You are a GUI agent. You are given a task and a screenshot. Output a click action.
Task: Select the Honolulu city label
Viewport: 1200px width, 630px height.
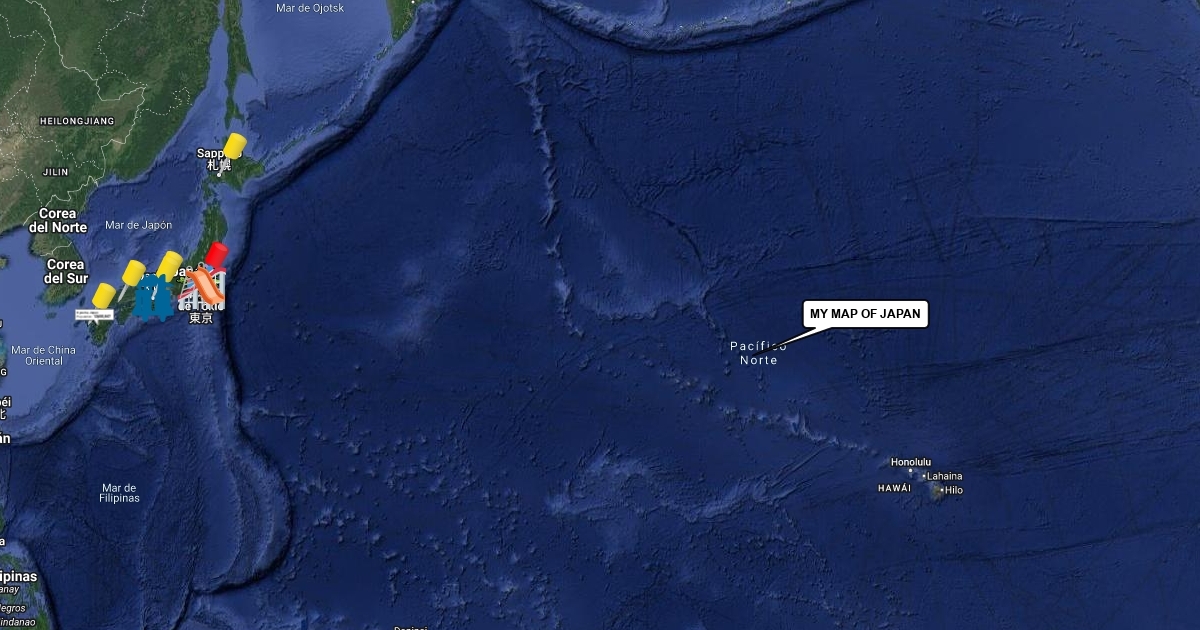911,462
